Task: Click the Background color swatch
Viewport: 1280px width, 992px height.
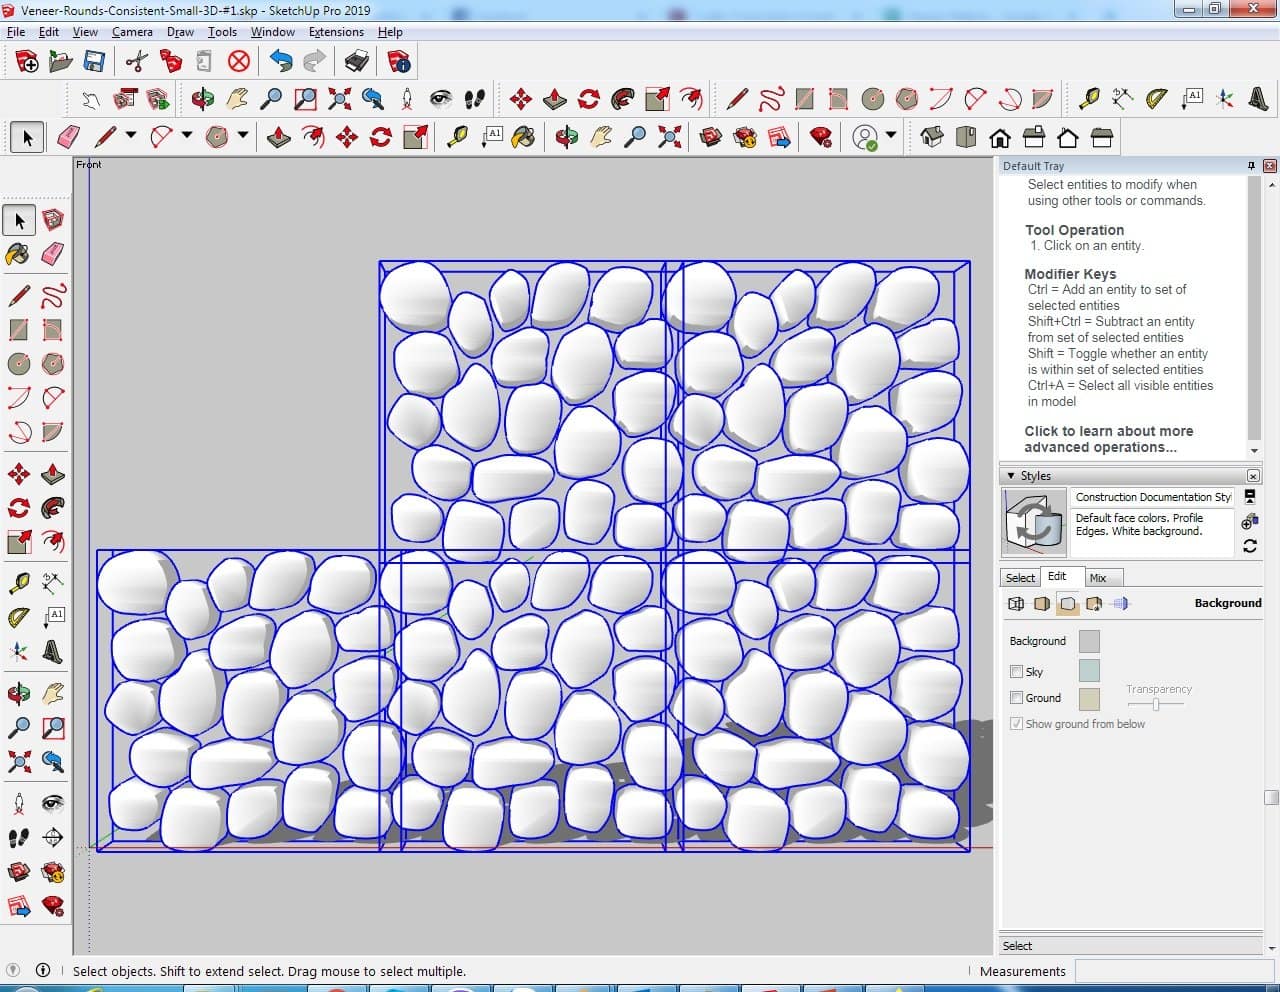Action: pos(1089,641)
